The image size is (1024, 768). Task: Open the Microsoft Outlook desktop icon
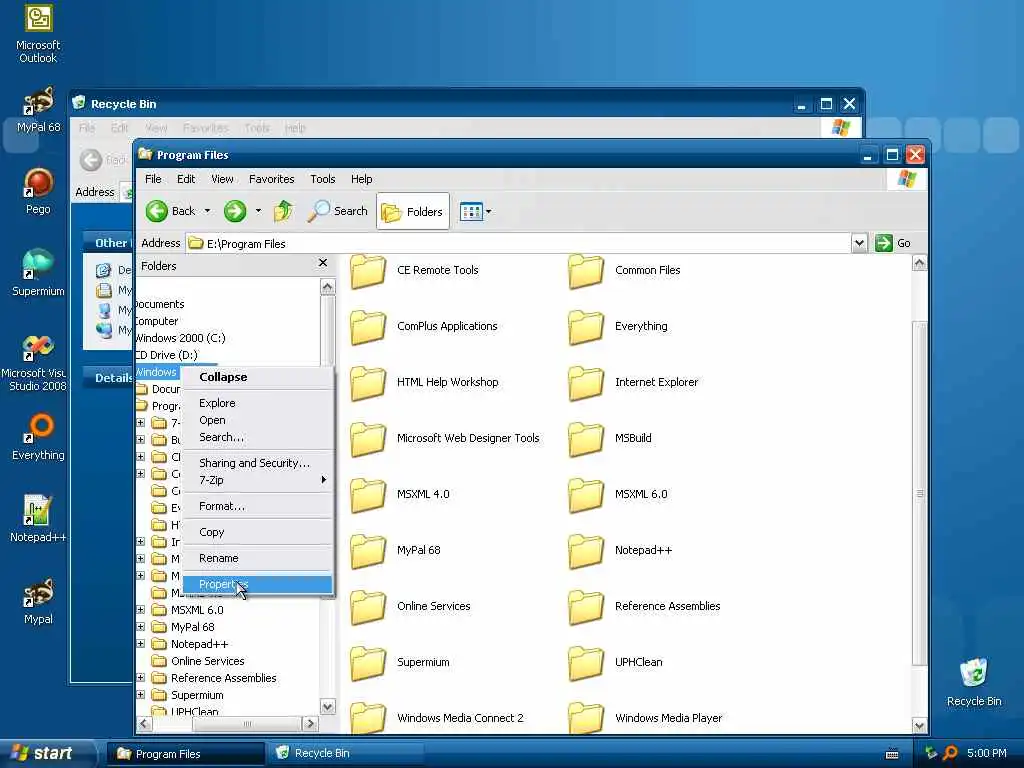[x=38, y=34]
